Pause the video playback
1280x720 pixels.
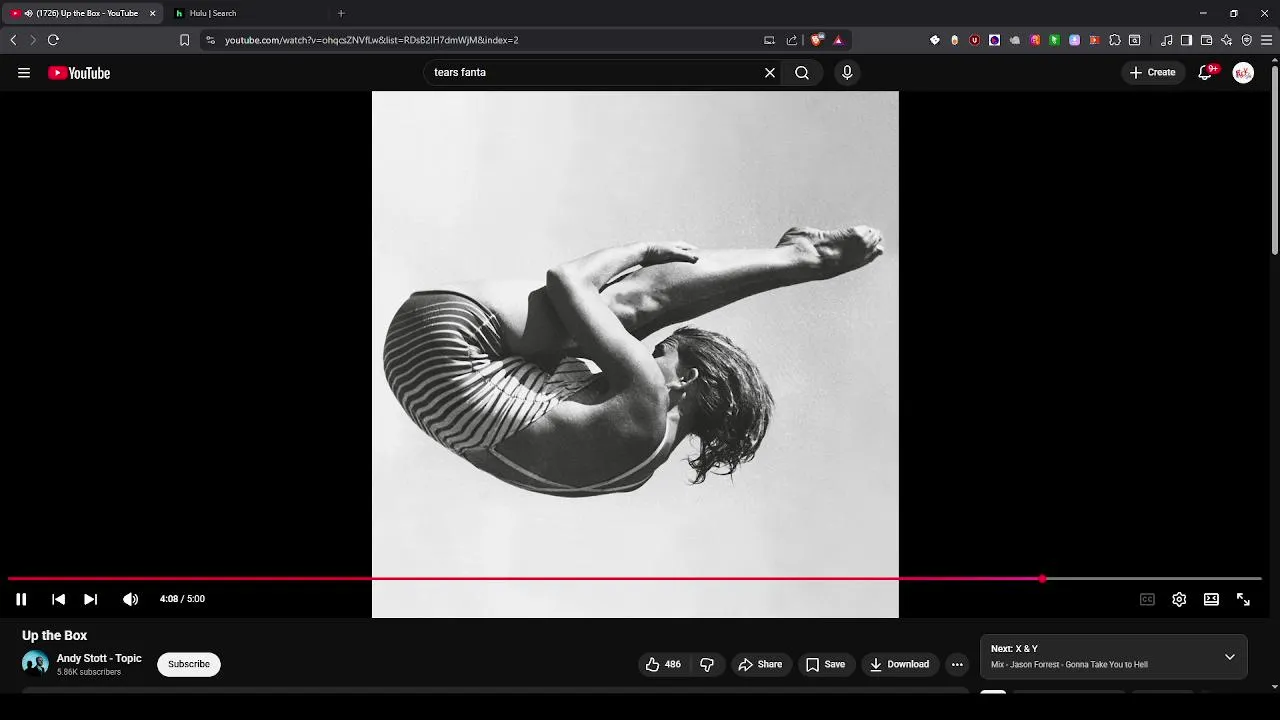(21, 599)
